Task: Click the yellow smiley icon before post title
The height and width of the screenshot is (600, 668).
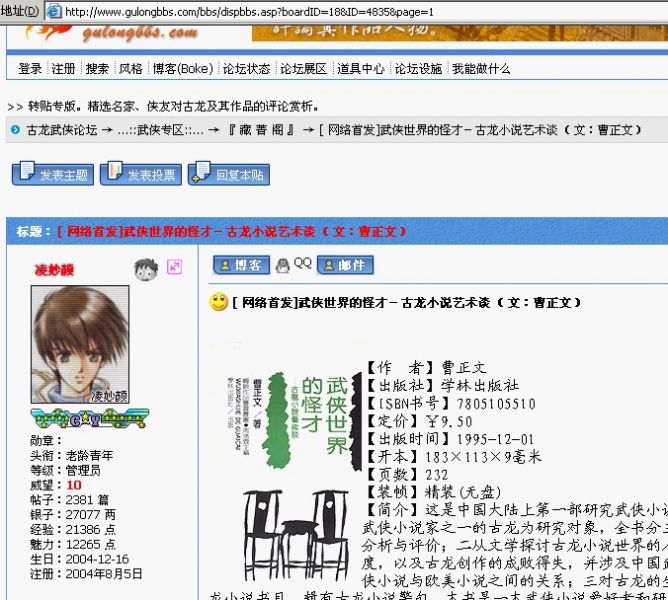Action: tap(218, 302)
